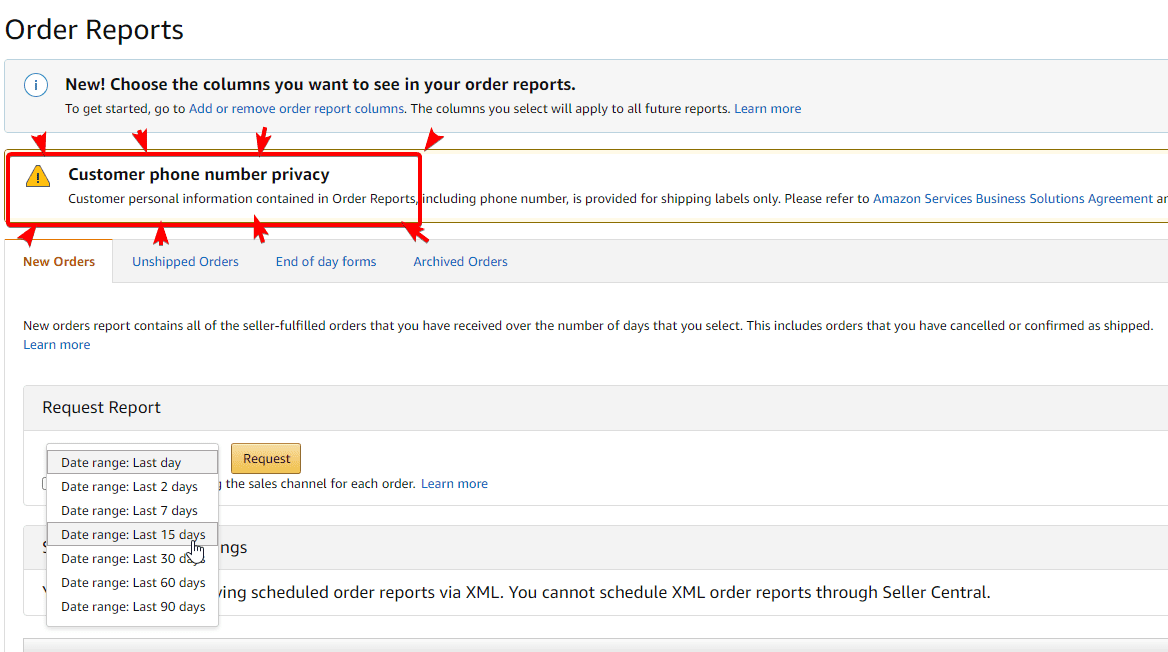The height and width of the screenshot is (652, 1168).
Task: Select Date range: Last 60 days option
Action: [x=132, y=582]
